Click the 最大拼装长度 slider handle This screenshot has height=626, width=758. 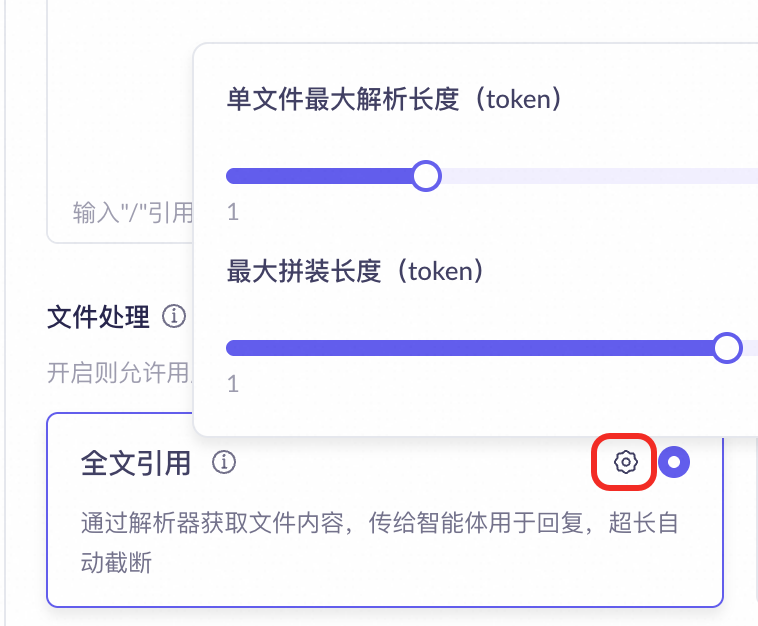tap(727, 348)
